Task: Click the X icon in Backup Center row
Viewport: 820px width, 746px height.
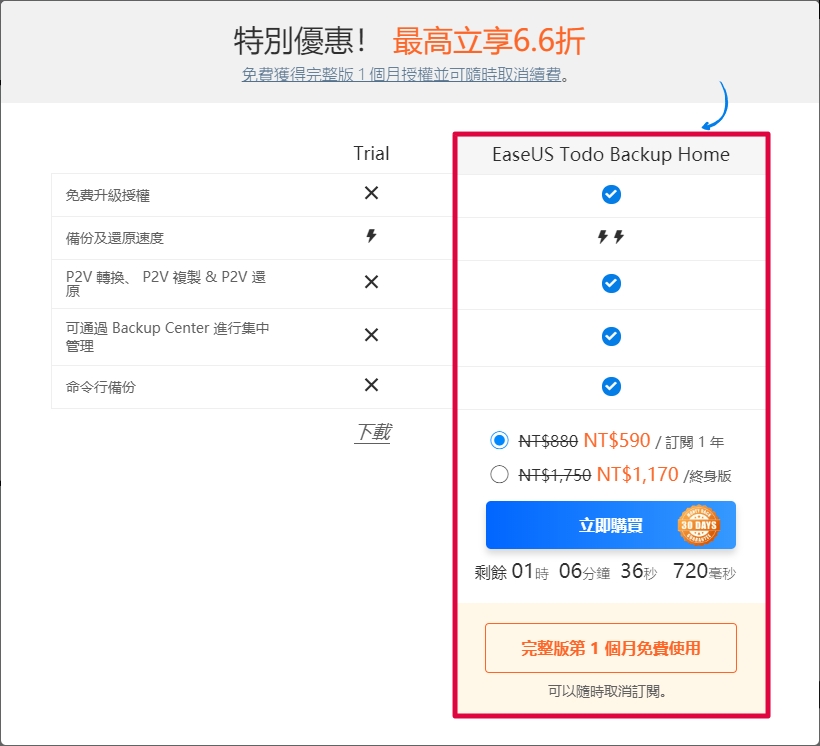Action: tap(371, 335)
